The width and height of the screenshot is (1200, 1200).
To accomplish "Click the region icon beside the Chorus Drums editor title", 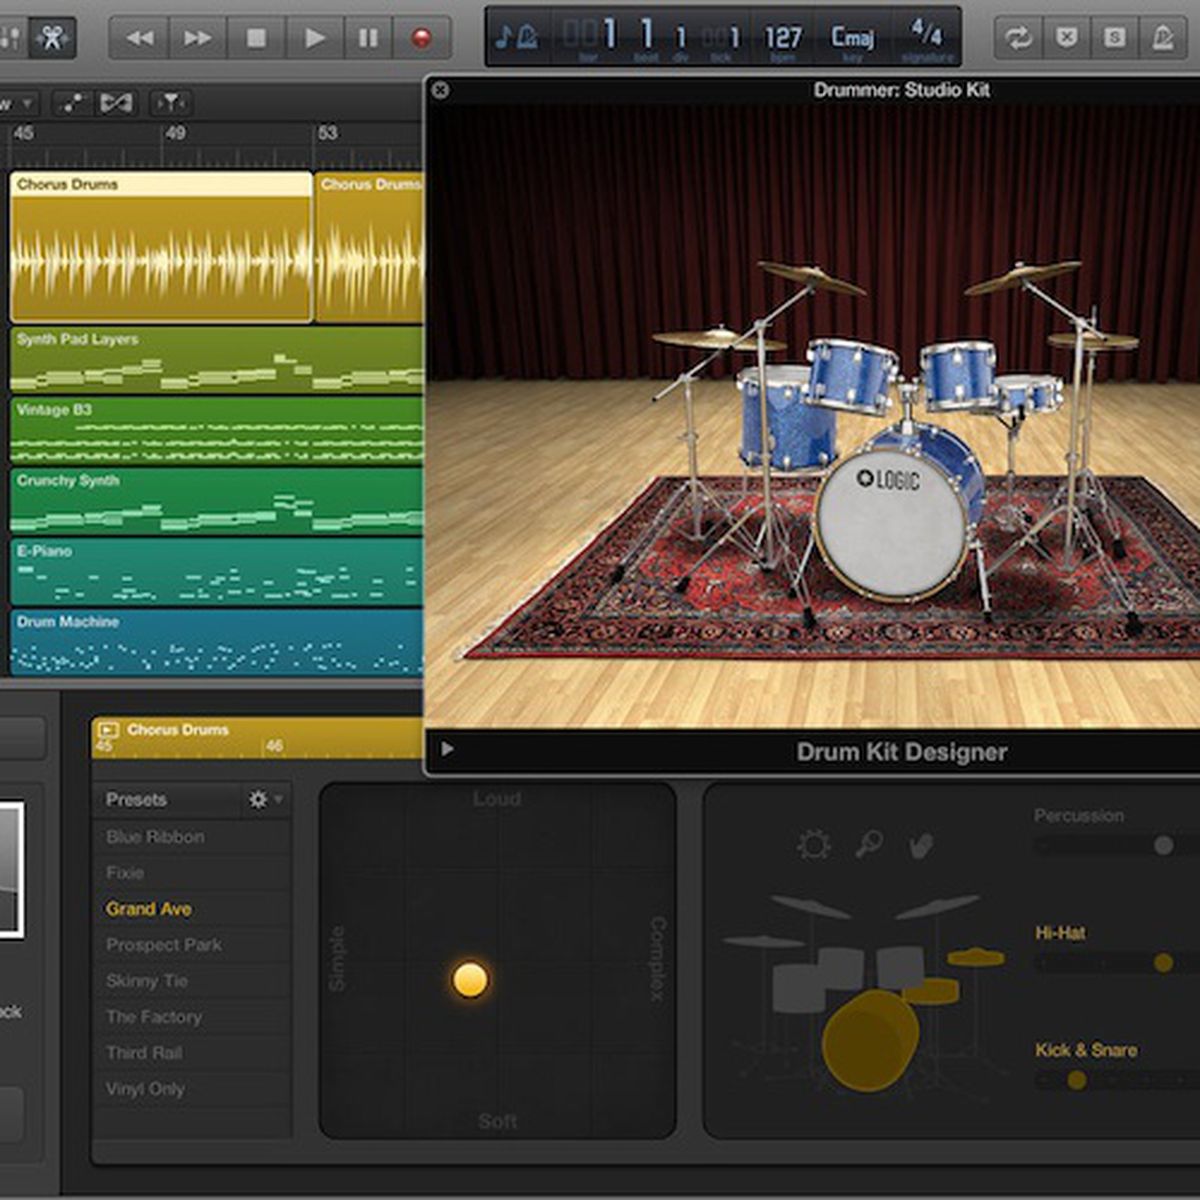I will (108, 730).
